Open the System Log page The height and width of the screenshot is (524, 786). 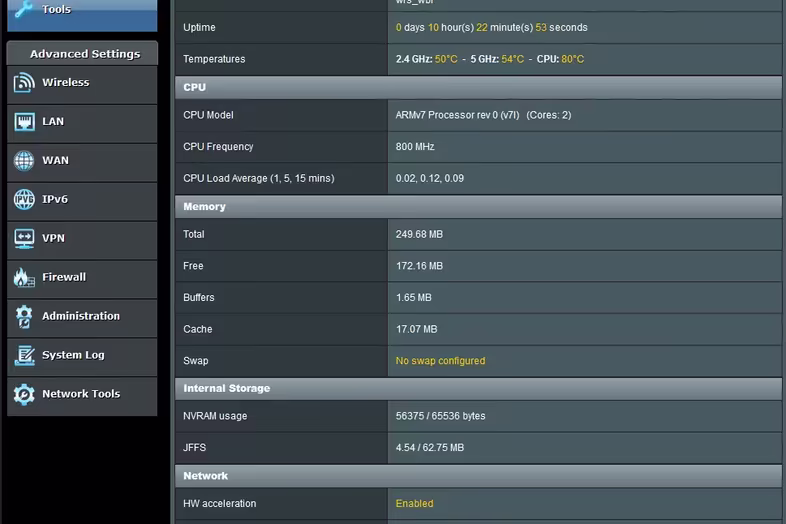[82, 356]
